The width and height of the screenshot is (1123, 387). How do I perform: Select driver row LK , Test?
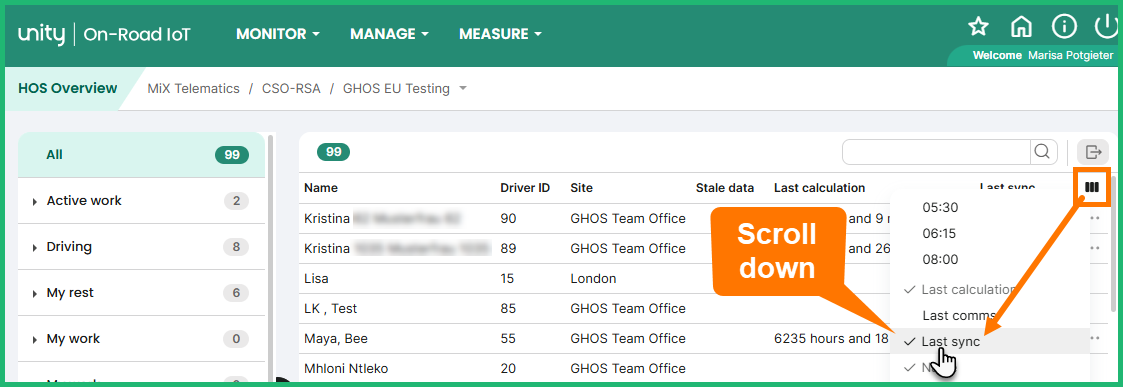pos(594,308)
